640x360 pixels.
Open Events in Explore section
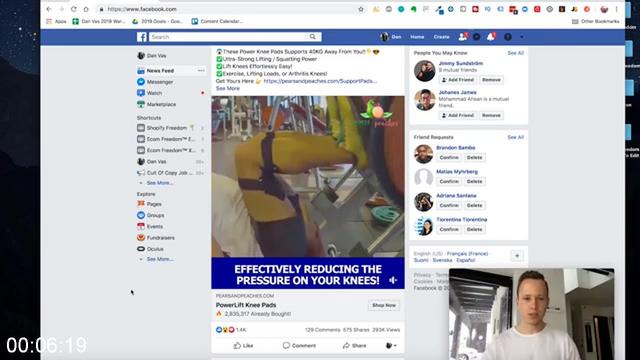(155, 227)
